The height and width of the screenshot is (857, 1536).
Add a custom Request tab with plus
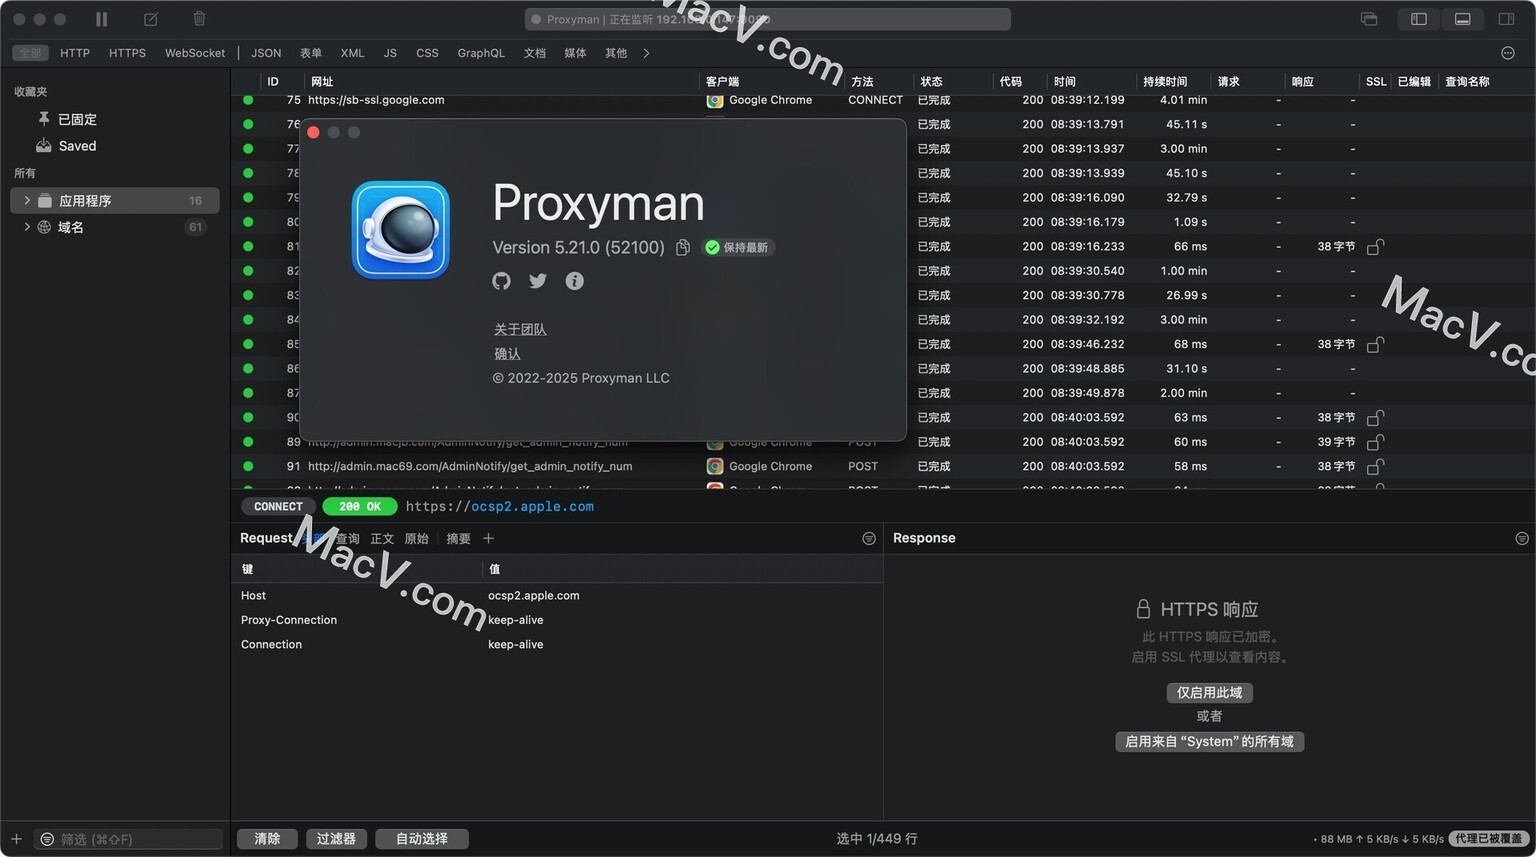click(x=488, y=539)
